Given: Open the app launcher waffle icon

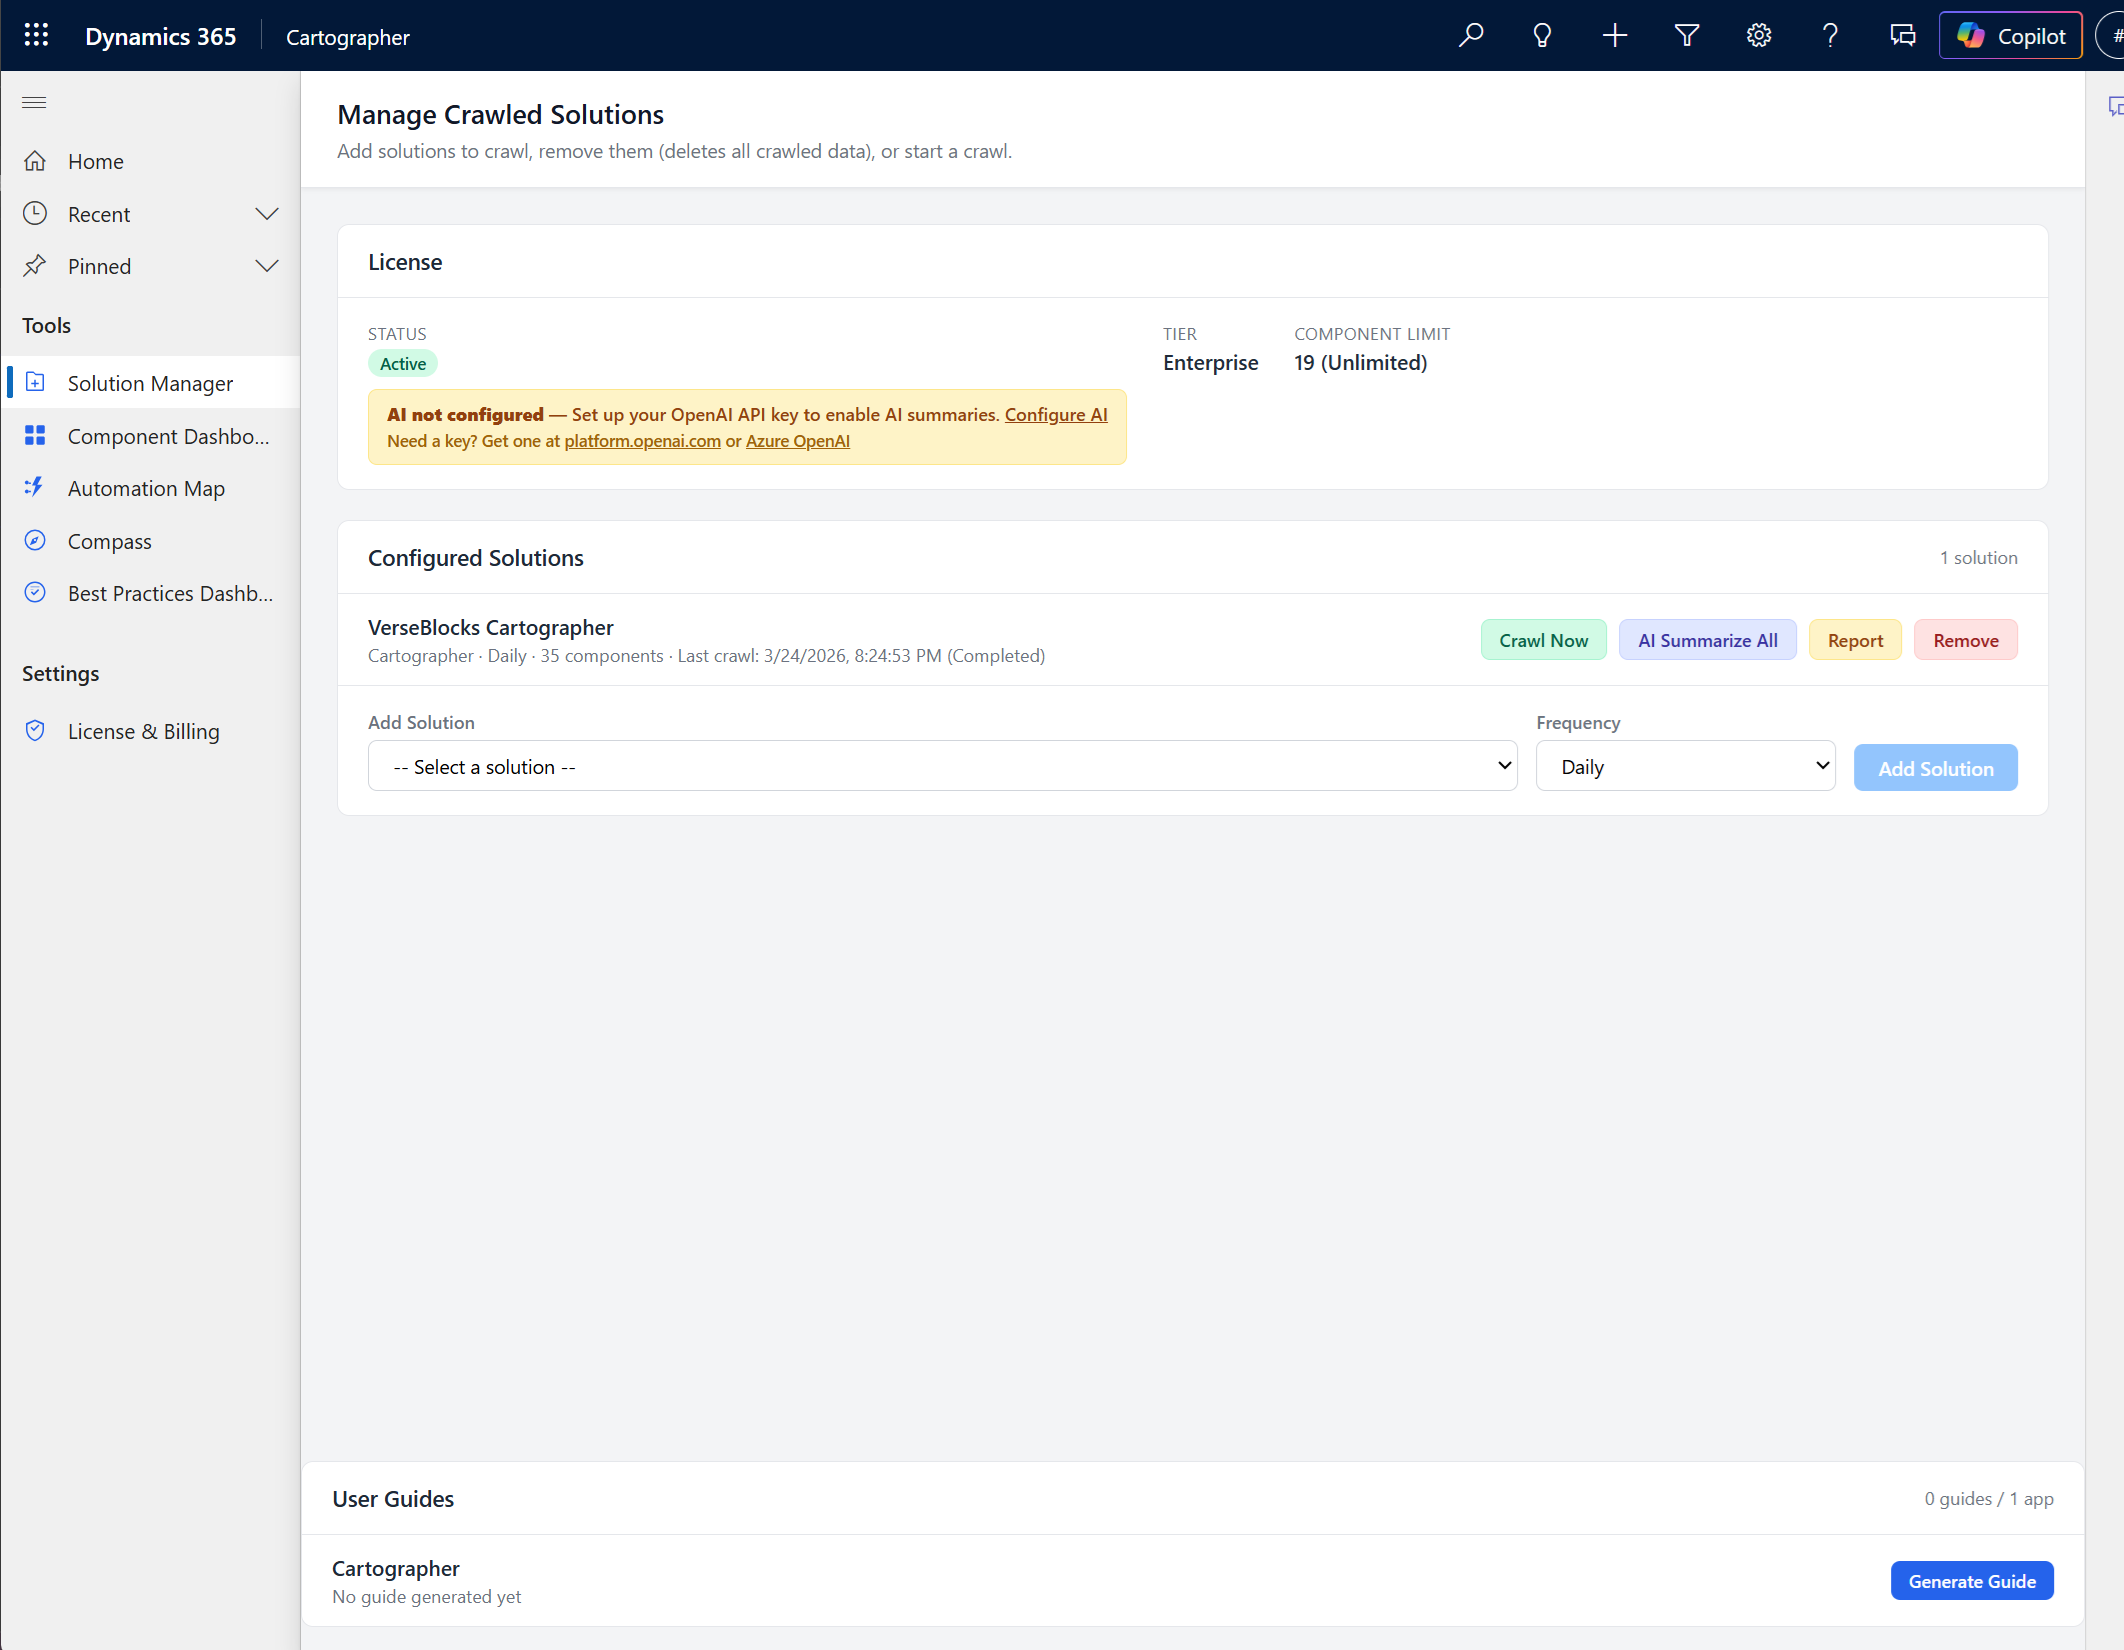Looking at the screenshot, I should tap(36, 36).
